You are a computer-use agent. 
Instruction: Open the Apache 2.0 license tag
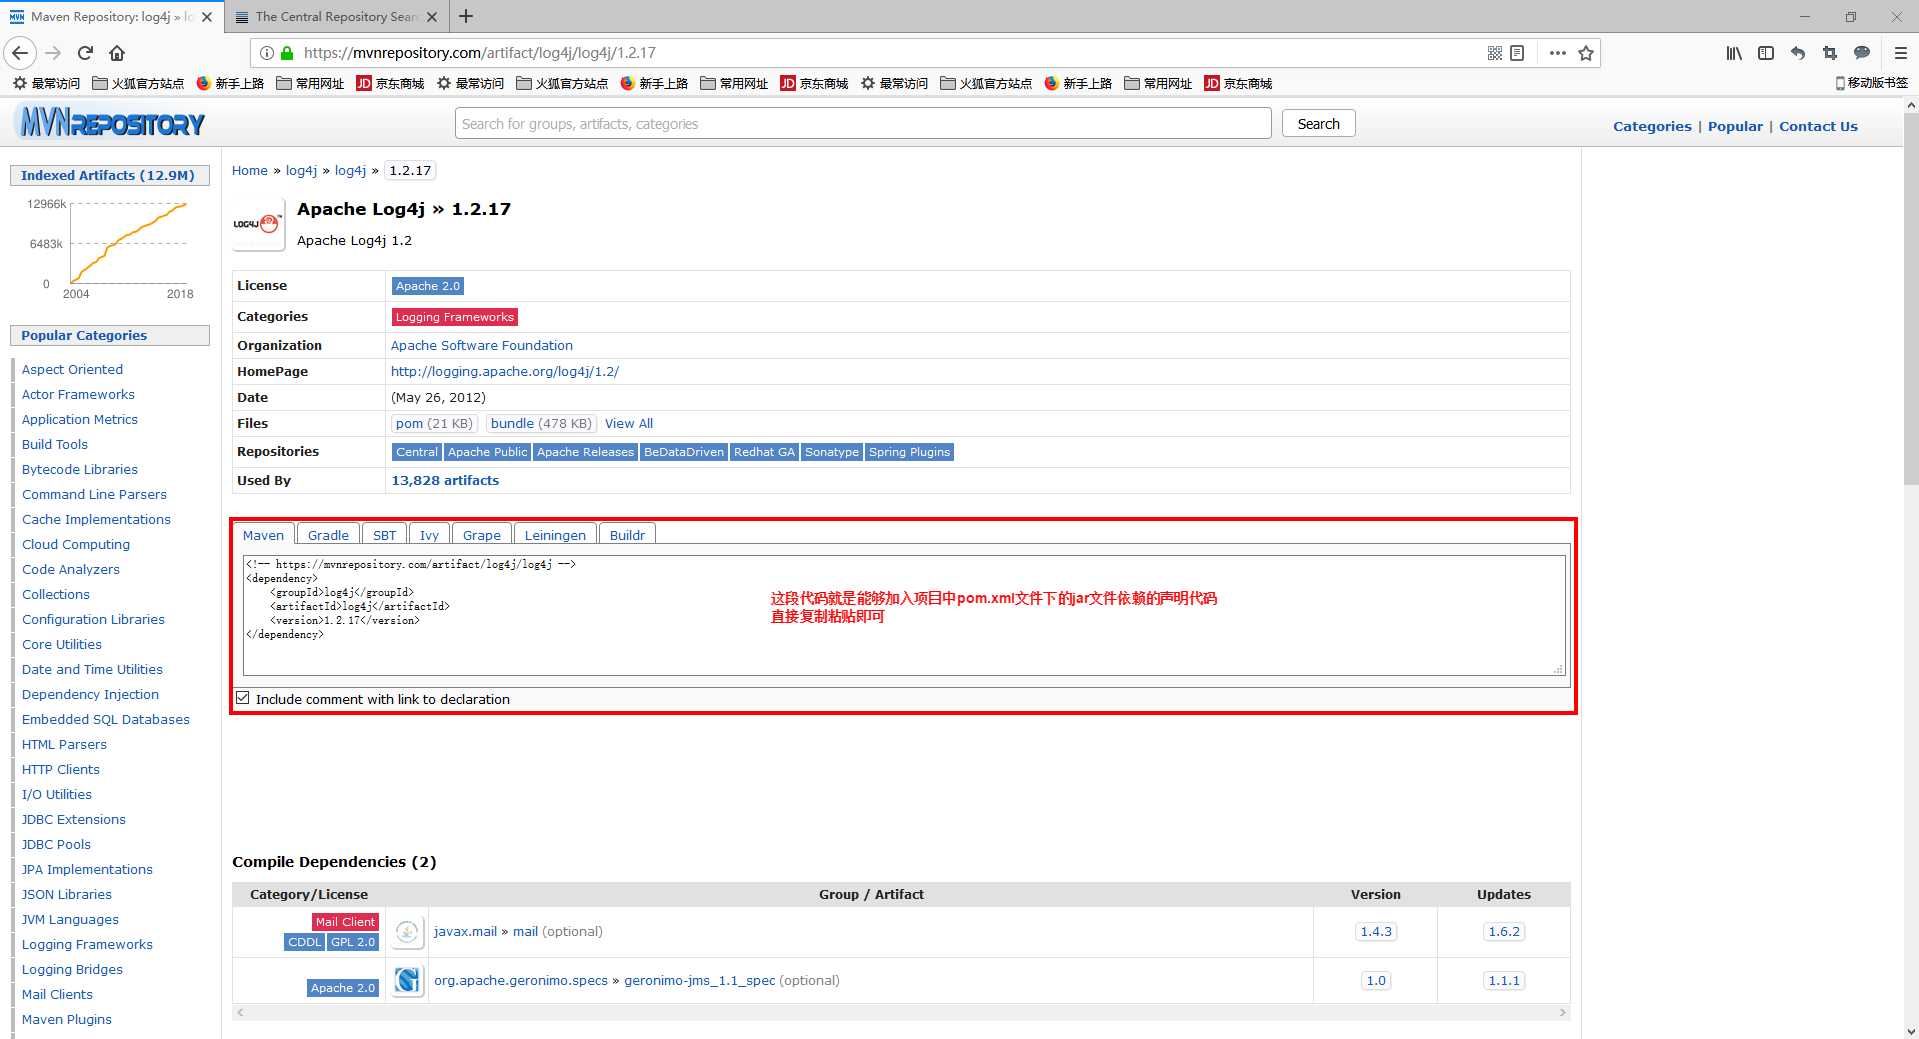coord(428,286)
